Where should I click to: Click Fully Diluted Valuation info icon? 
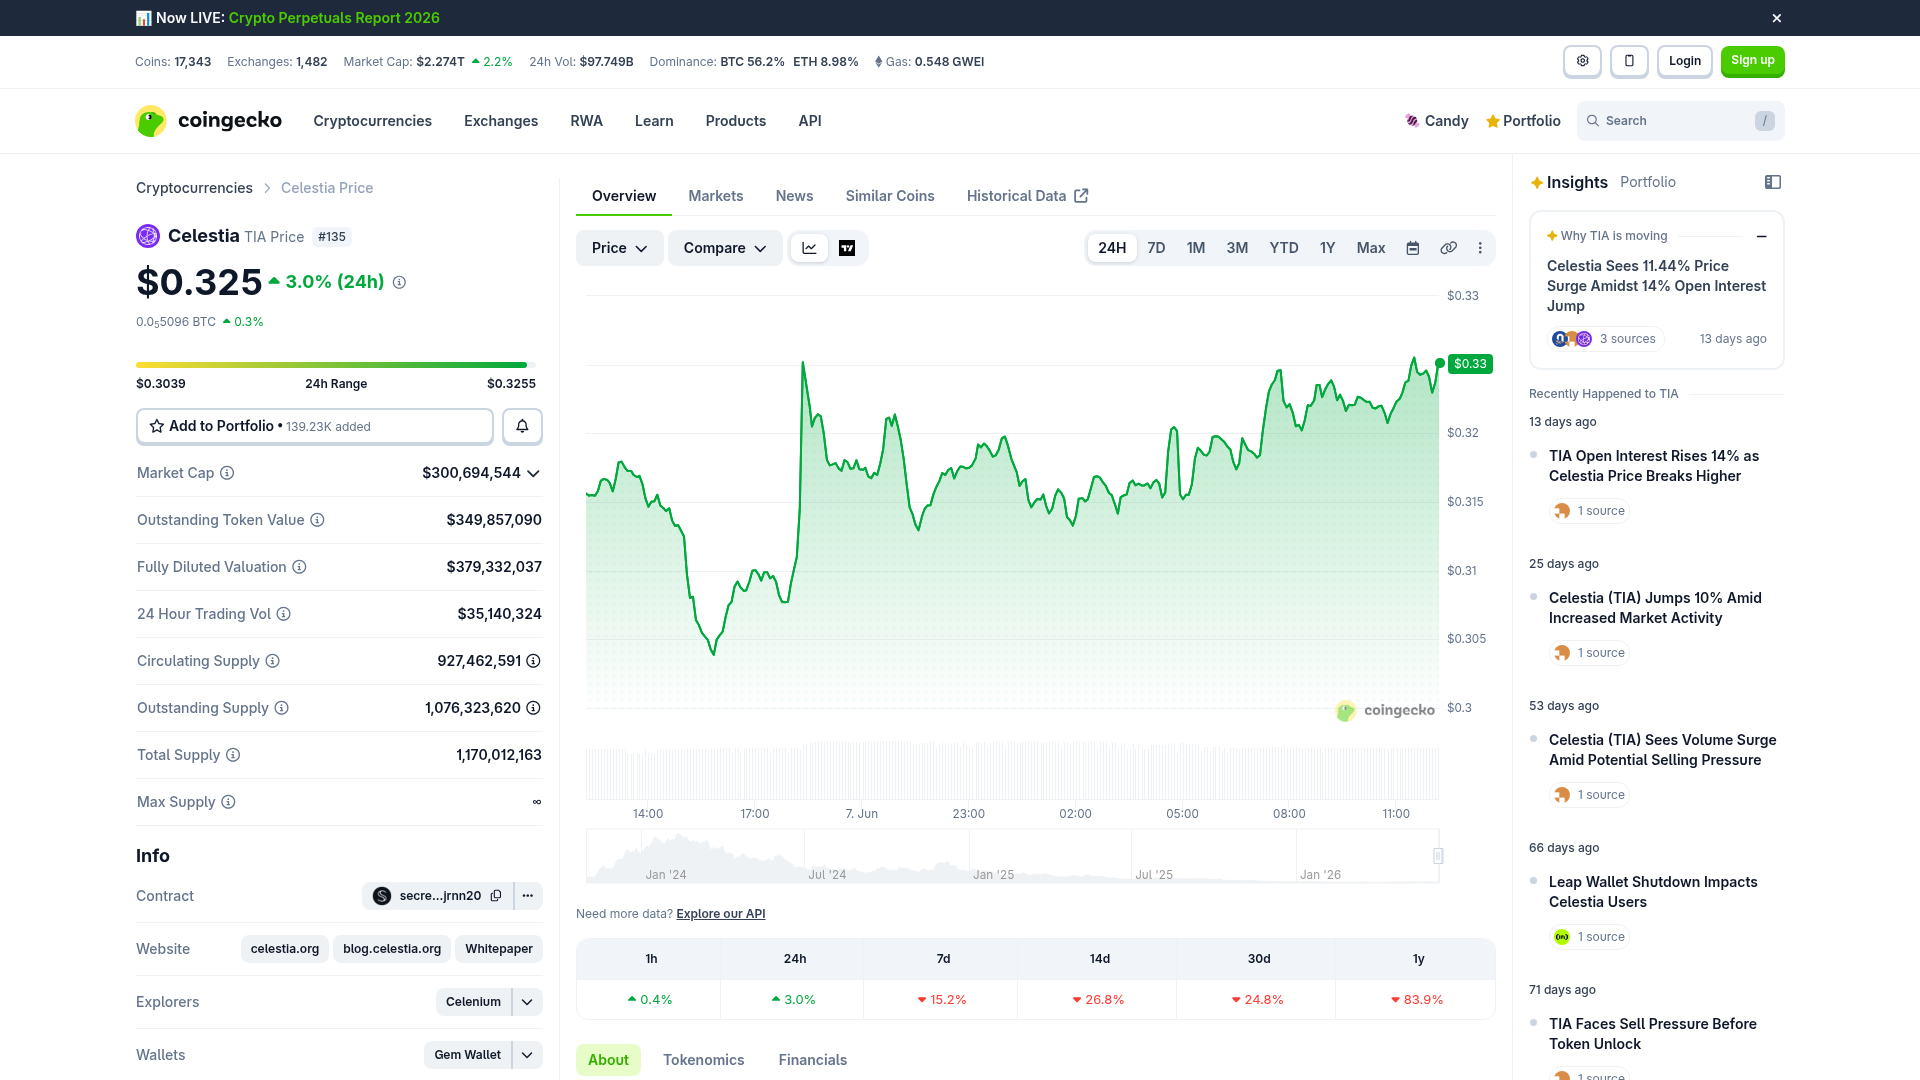[x=299, y=567]
